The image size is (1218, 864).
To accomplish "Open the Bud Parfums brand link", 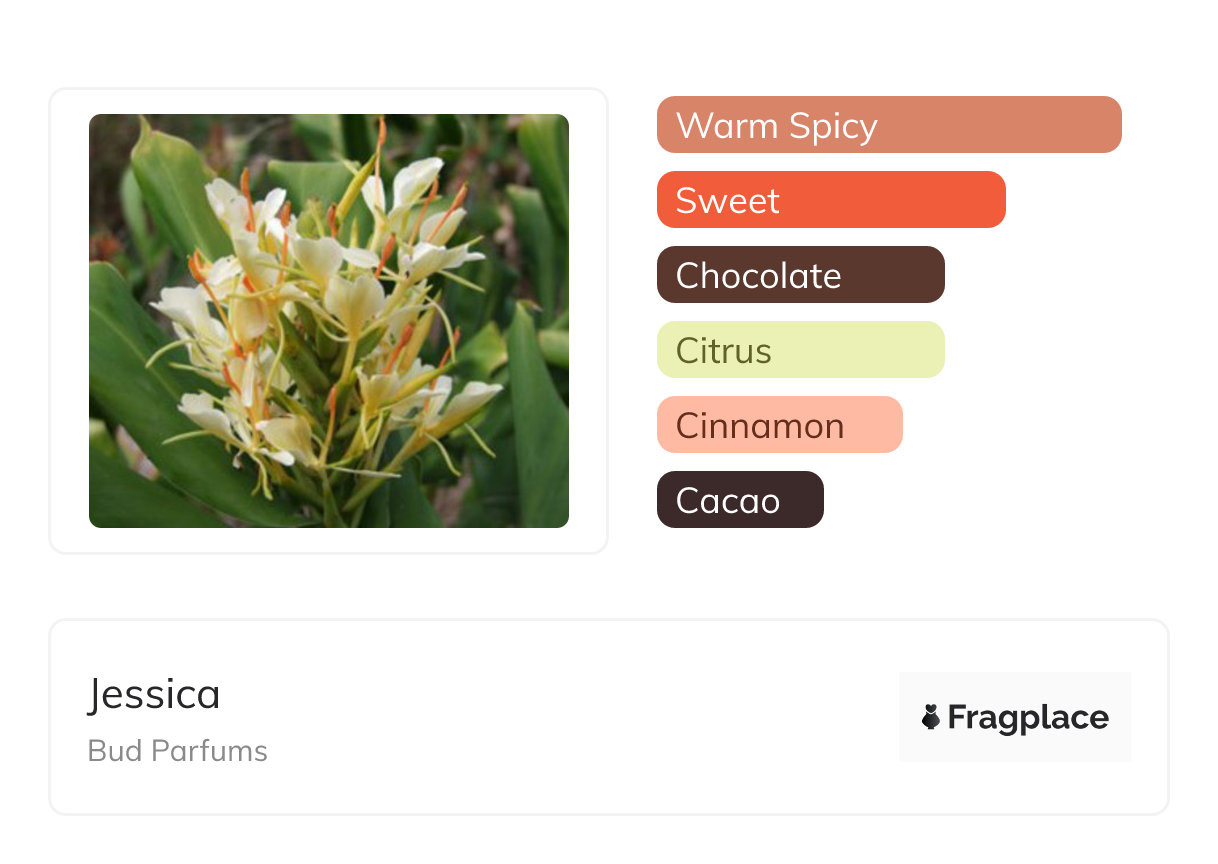I will [x=177, y=750].
